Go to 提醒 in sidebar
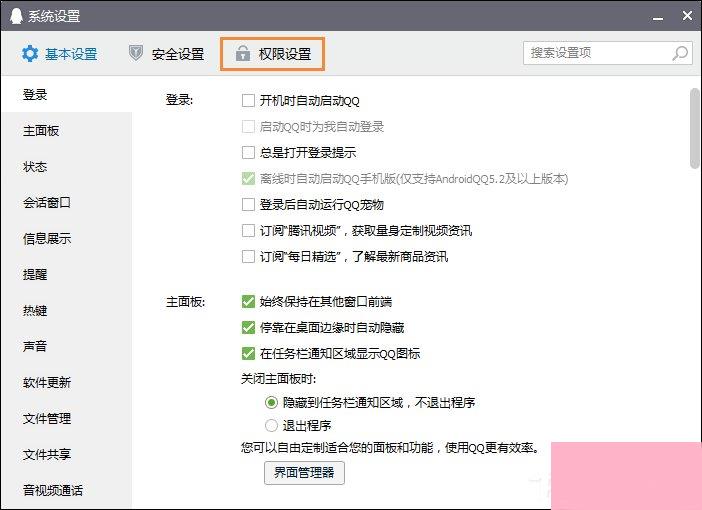Viewport: 702px width, 510px height. (x=67, y=274)
